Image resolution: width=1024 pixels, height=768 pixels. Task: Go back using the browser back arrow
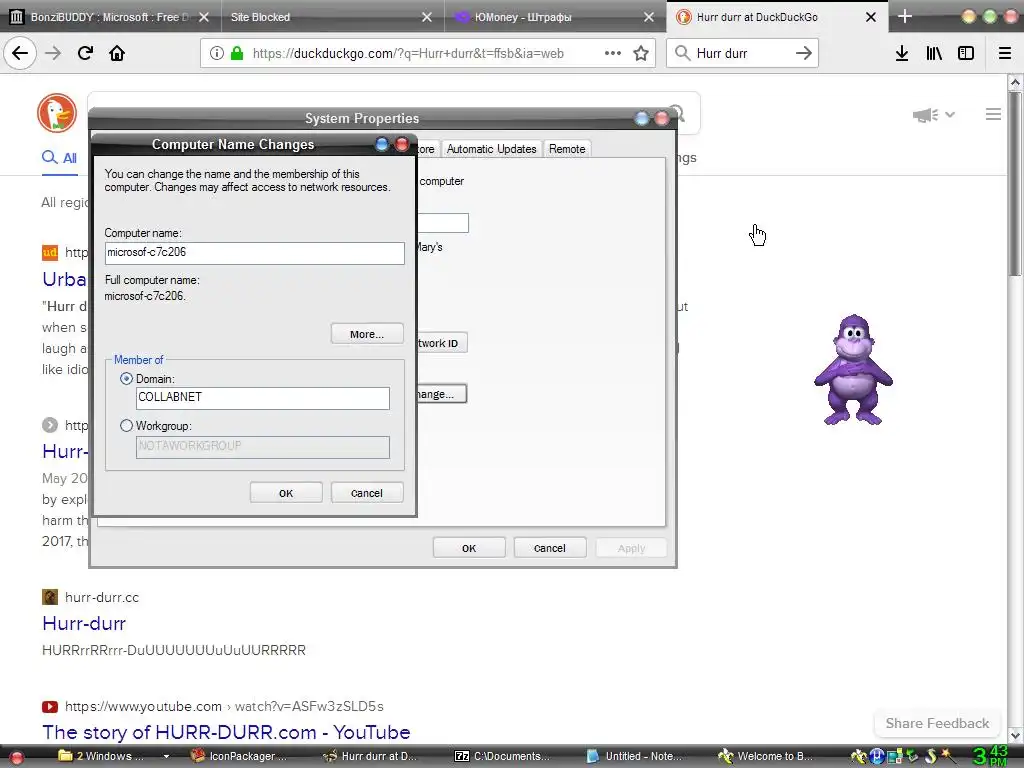coord(20,53)
